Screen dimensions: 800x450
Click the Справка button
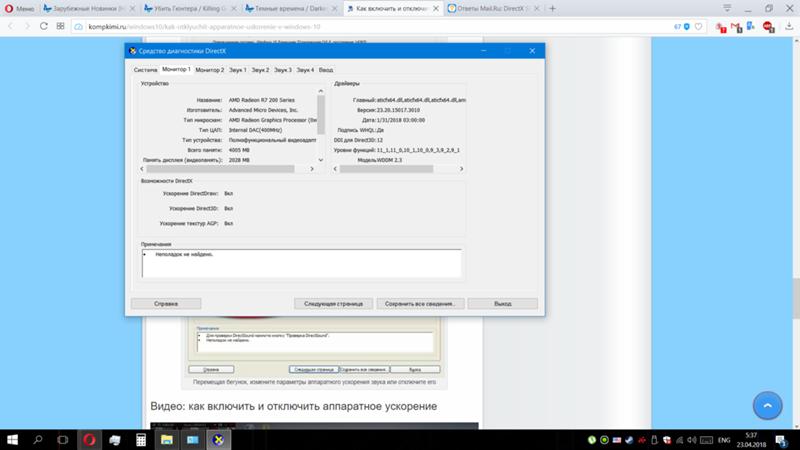(x=166, y=304)
